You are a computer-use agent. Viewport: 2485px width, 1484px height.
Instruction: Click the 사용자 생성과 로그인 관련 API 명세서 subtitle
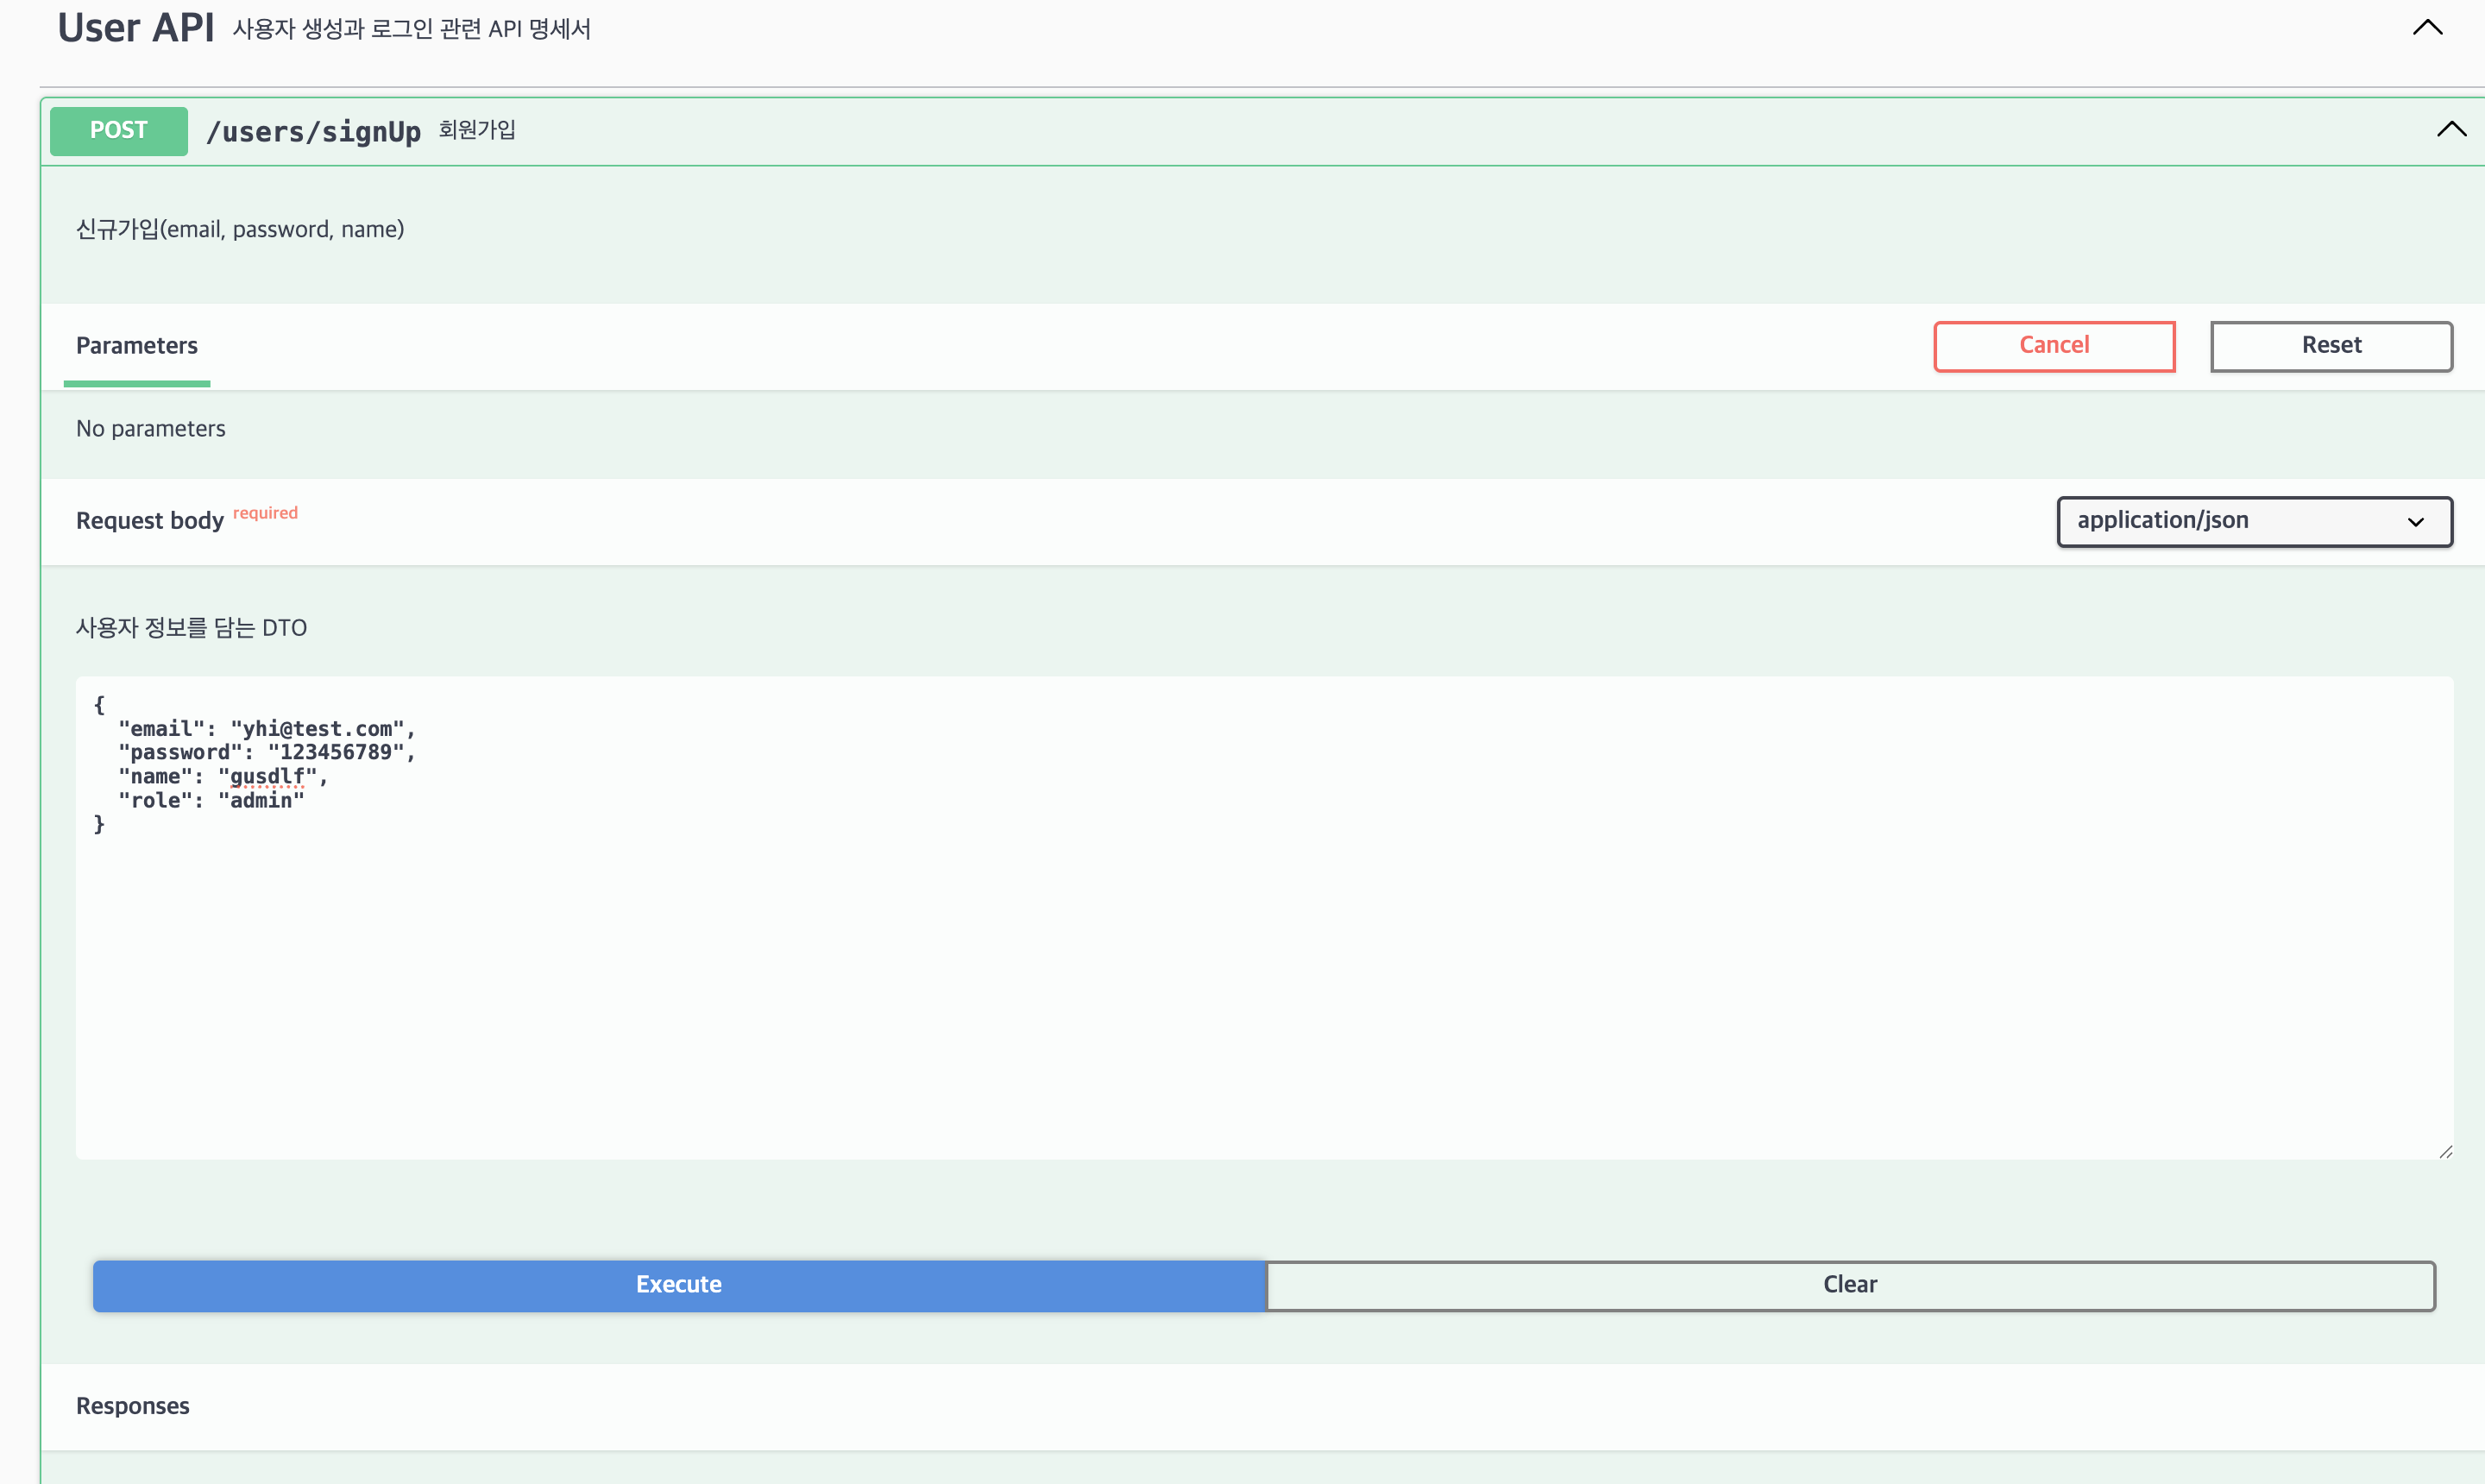click(412, 29)
